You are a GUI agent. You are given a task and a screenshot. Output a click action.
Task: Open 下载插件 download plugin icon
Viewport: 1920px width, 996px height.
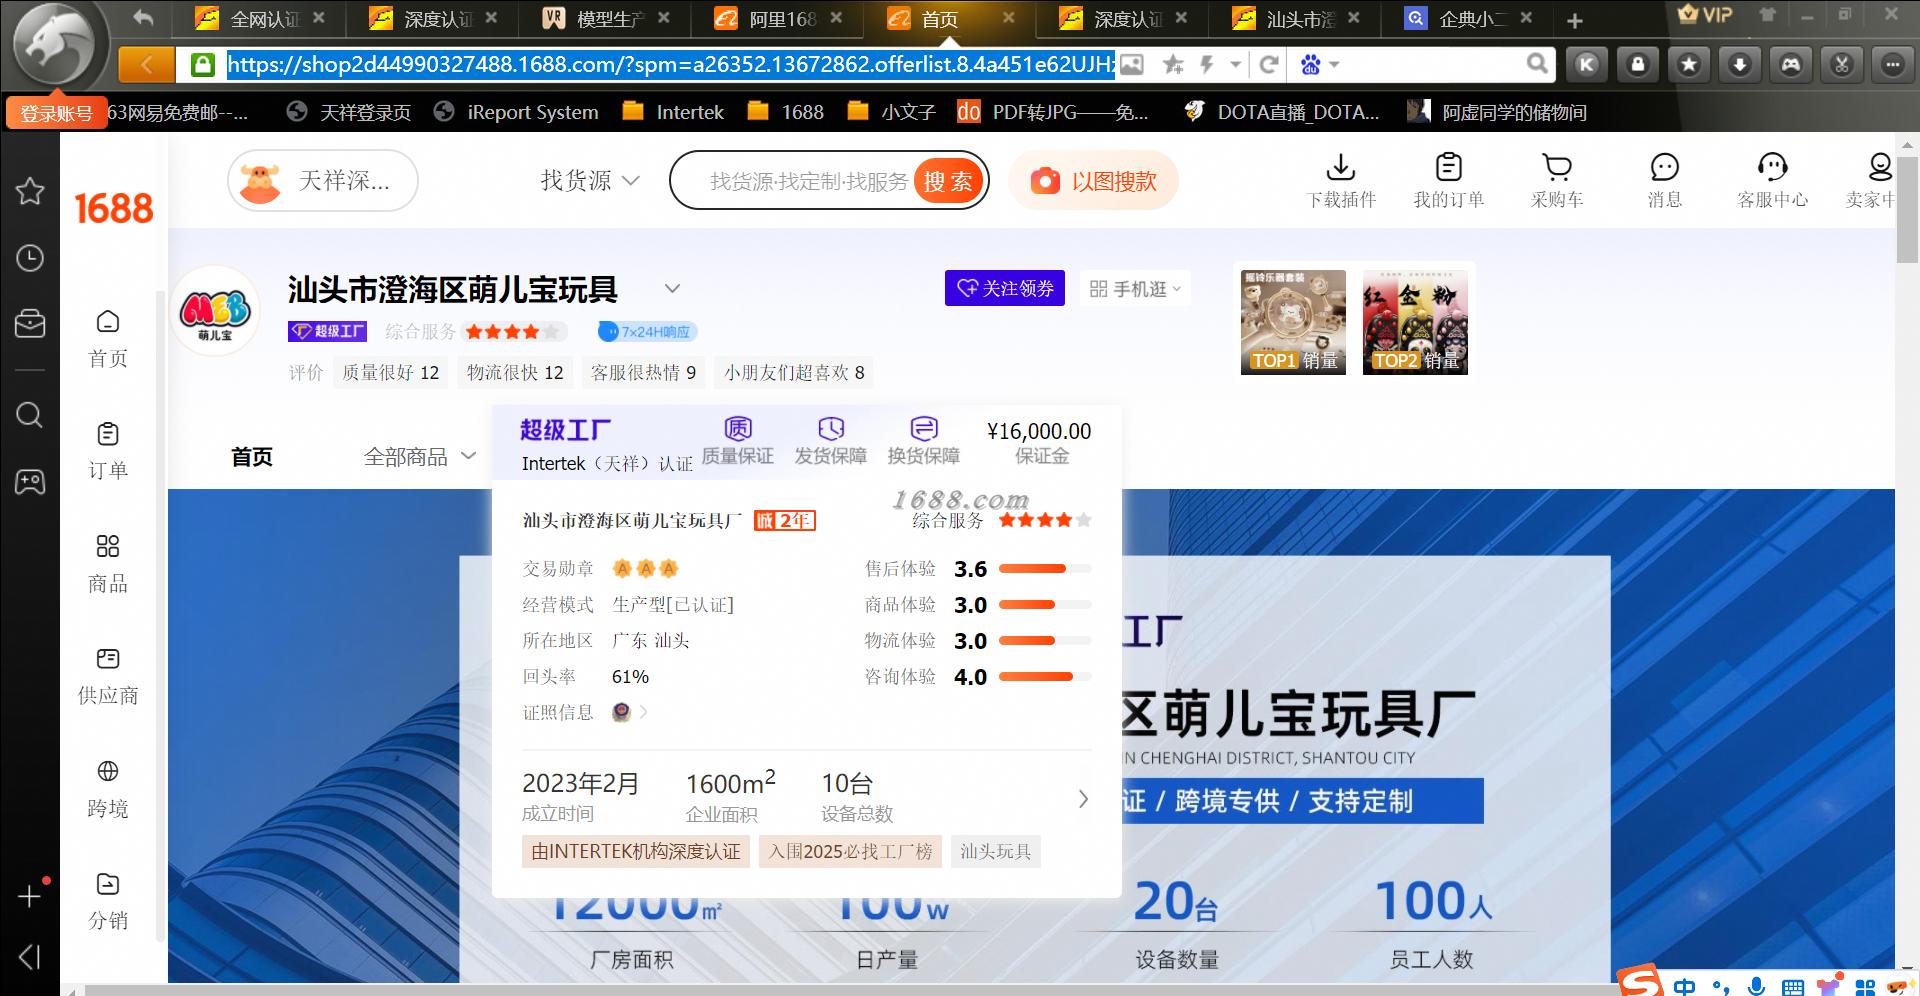tap(1341, 181)
